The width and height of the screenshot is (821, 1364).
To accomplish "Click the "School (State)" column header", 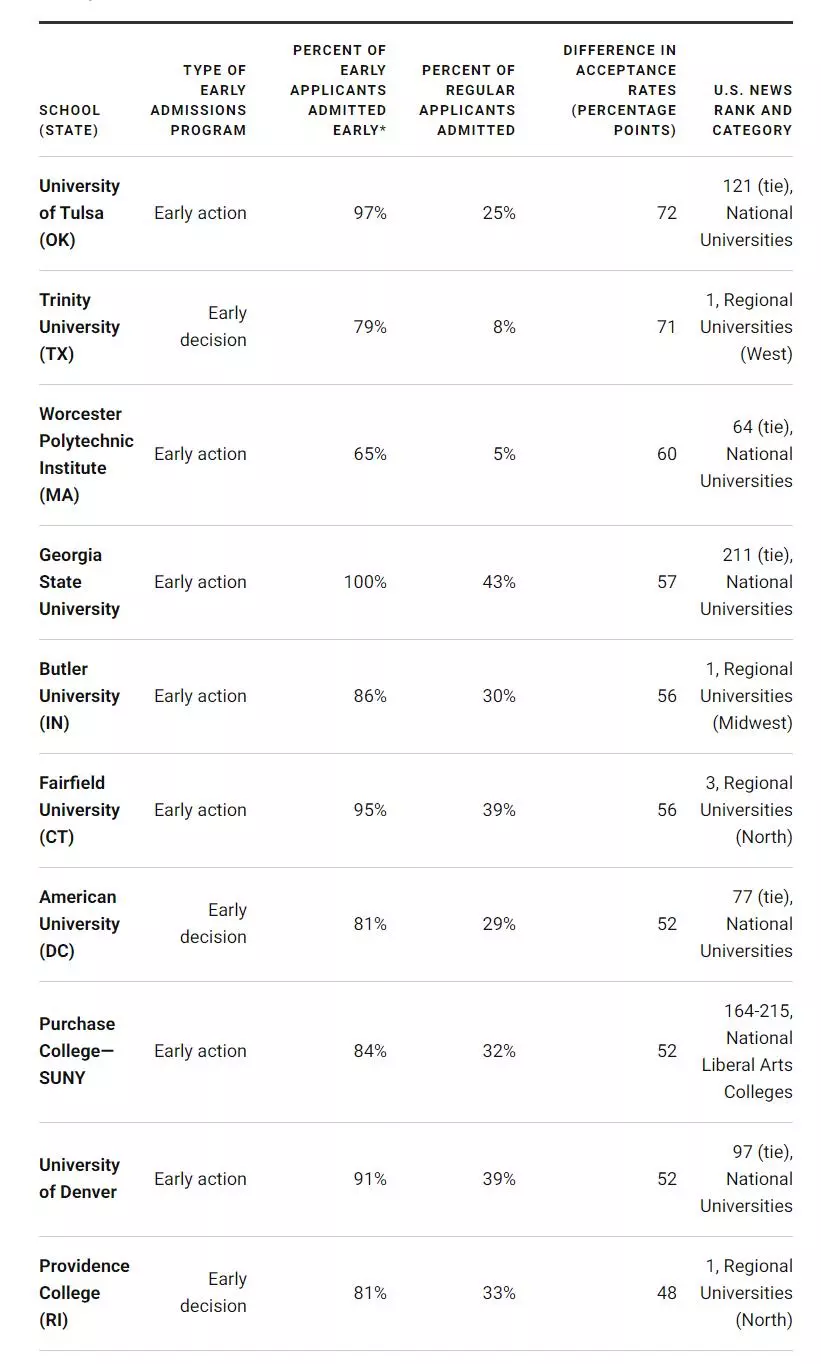I will [x=70, y=120].
